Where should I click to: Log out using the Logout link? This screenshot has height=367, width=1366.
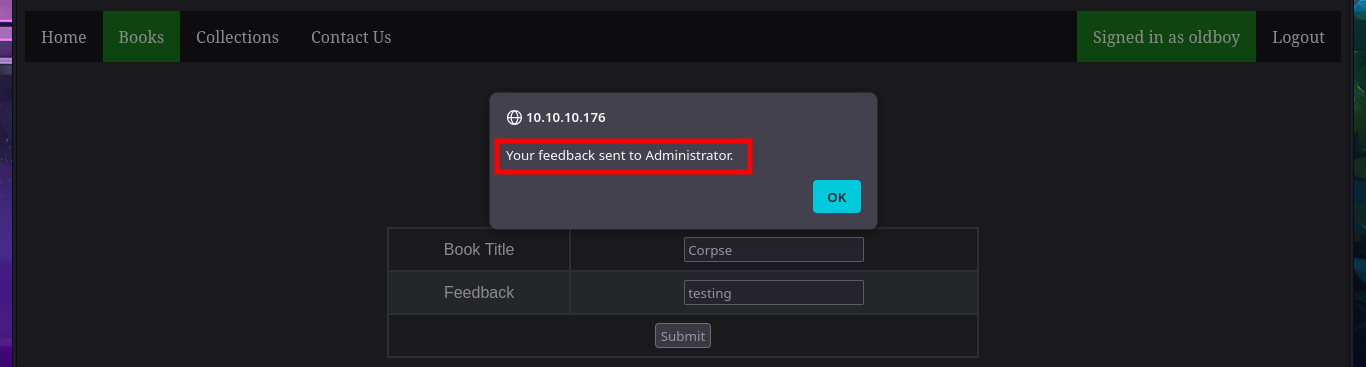pos(1298,37)
